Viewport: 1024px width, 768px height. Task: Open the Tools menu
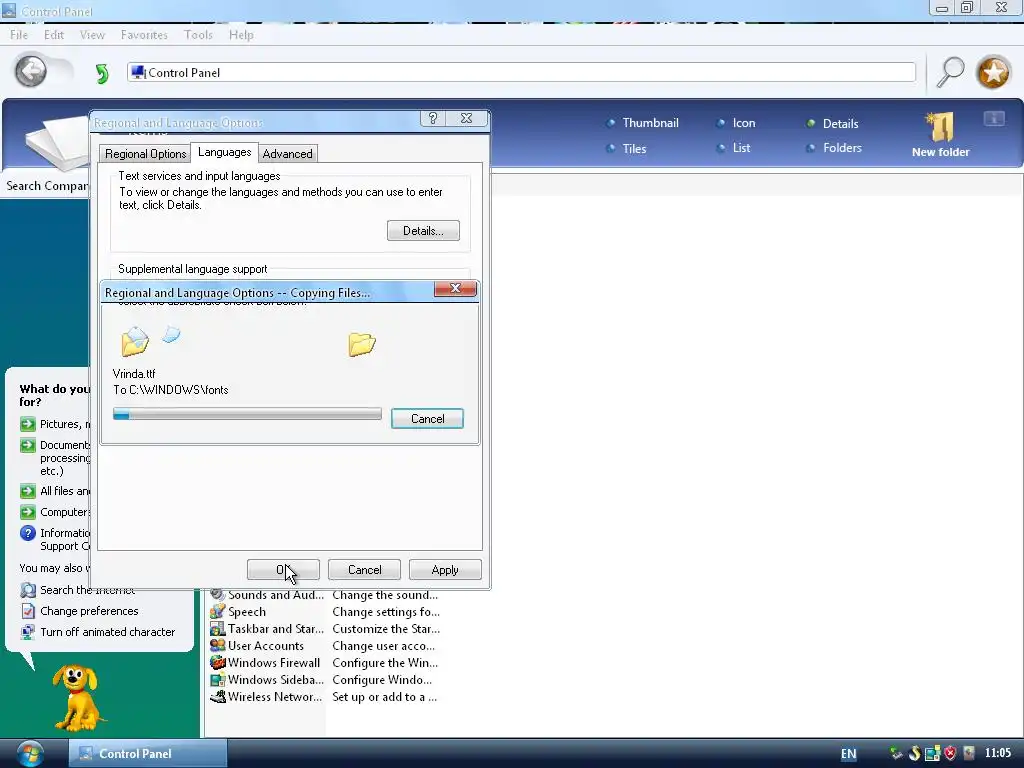(x=198, y=35)
